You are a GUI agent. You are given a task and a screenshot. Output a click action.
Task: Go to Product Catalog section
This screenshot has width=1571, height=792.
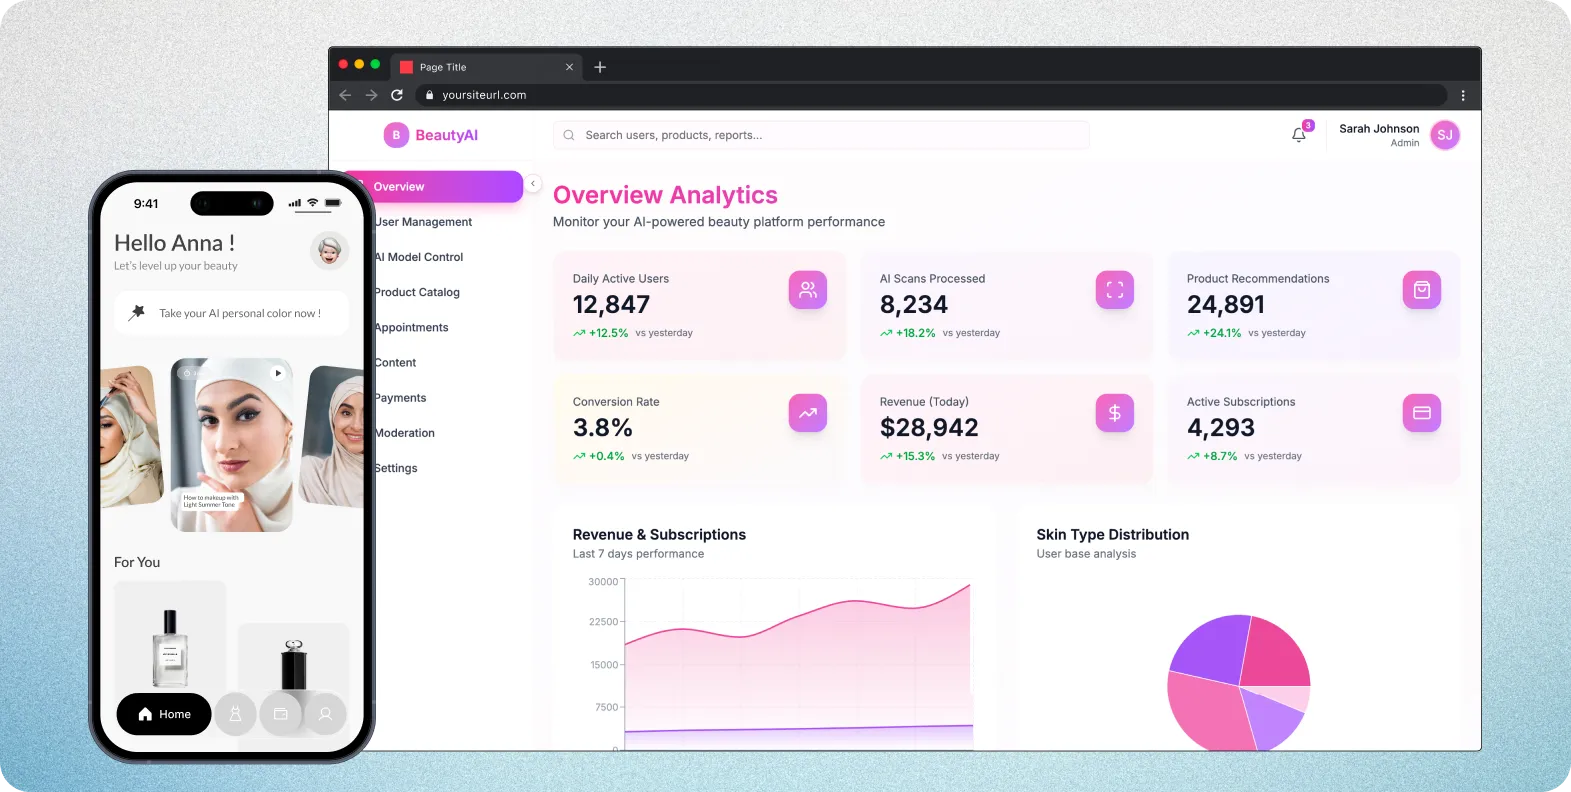[x=417, y=292]
